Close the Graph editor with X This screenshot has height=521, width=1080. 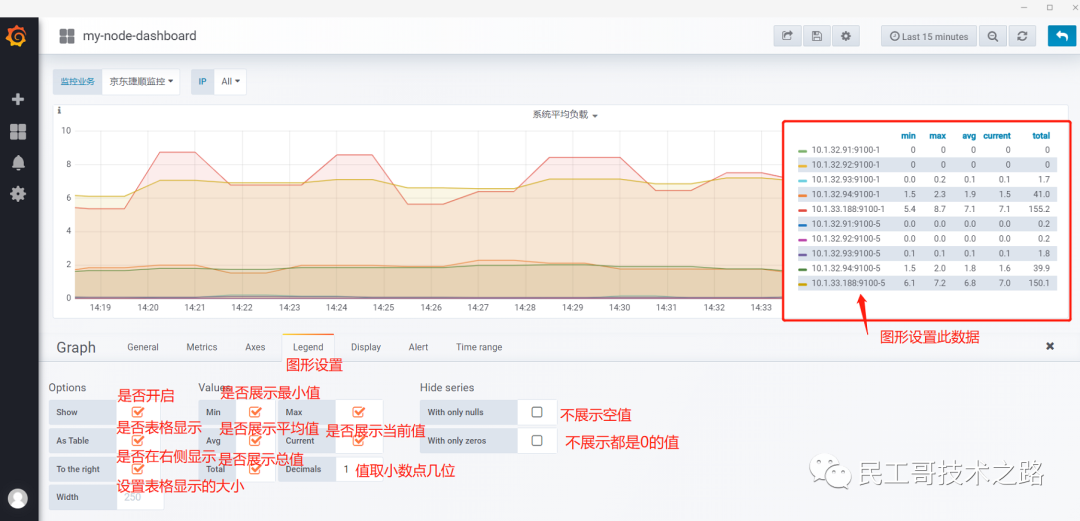[1050, 346]
